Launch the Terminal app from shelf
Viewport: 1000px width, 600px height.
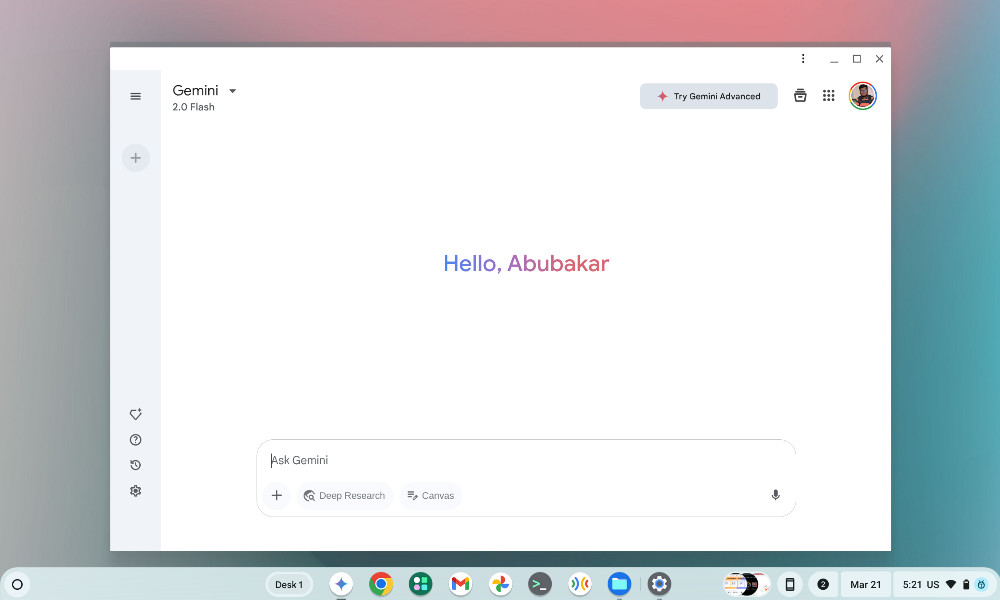(x=540, y=584)
